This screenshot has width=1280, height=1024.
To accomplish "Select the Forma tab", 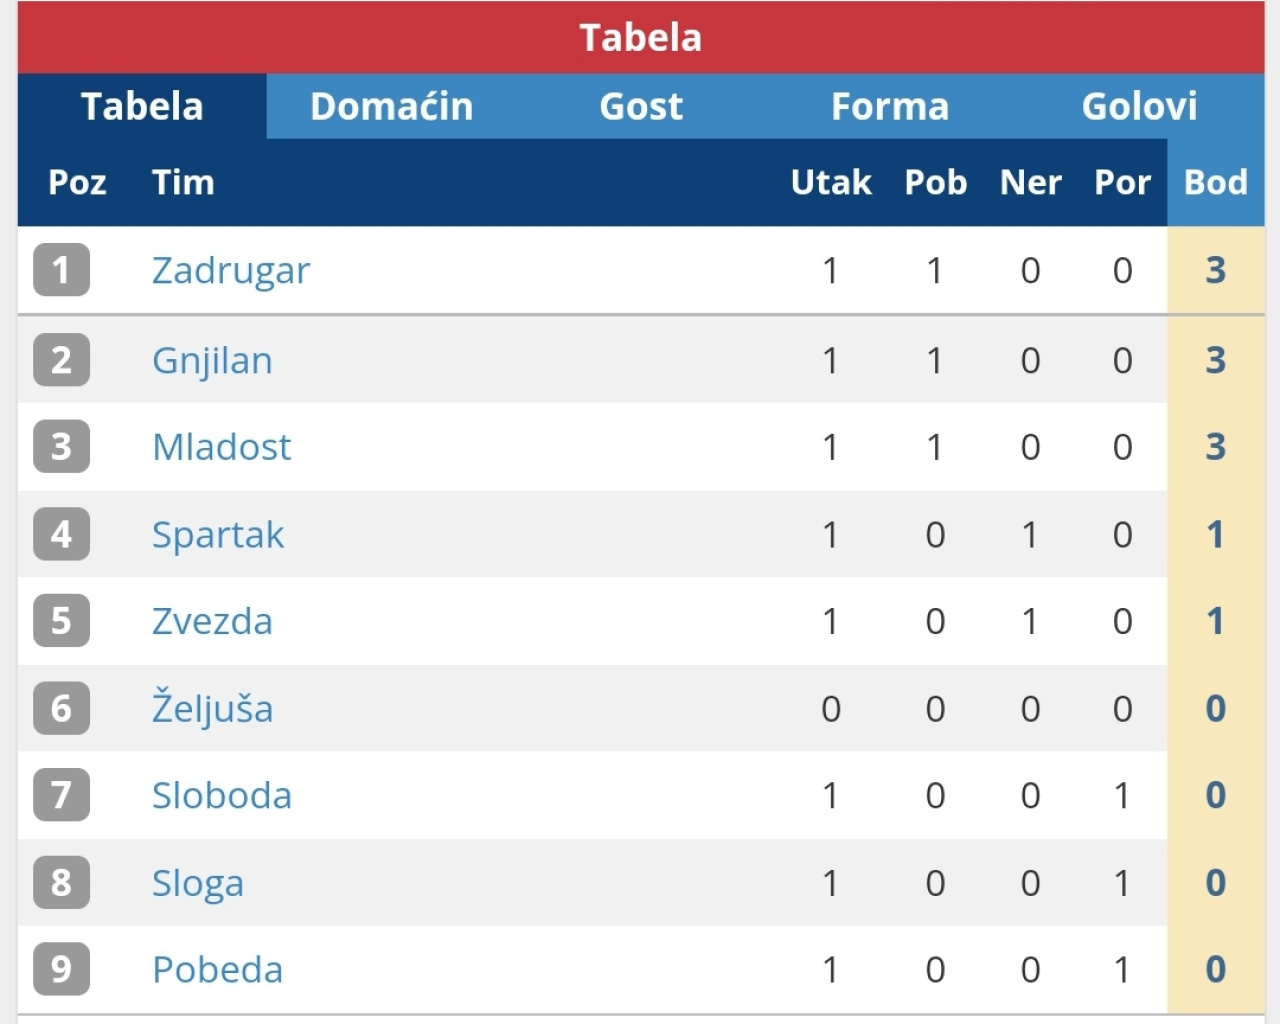I will coord(890,106).
